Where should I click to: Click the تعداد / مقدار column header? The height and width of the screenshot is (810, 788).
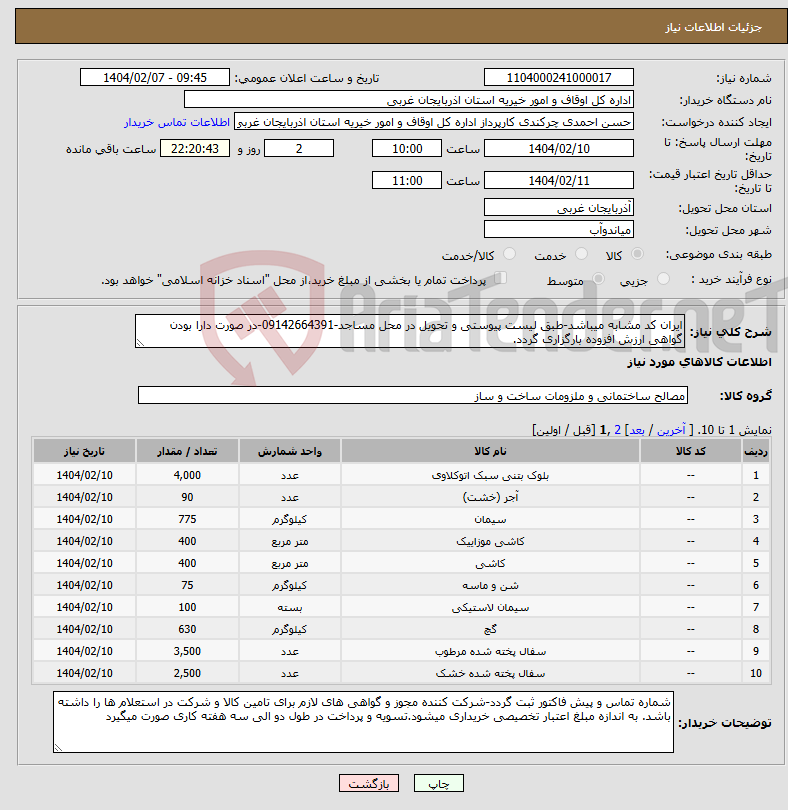point(187,451)
